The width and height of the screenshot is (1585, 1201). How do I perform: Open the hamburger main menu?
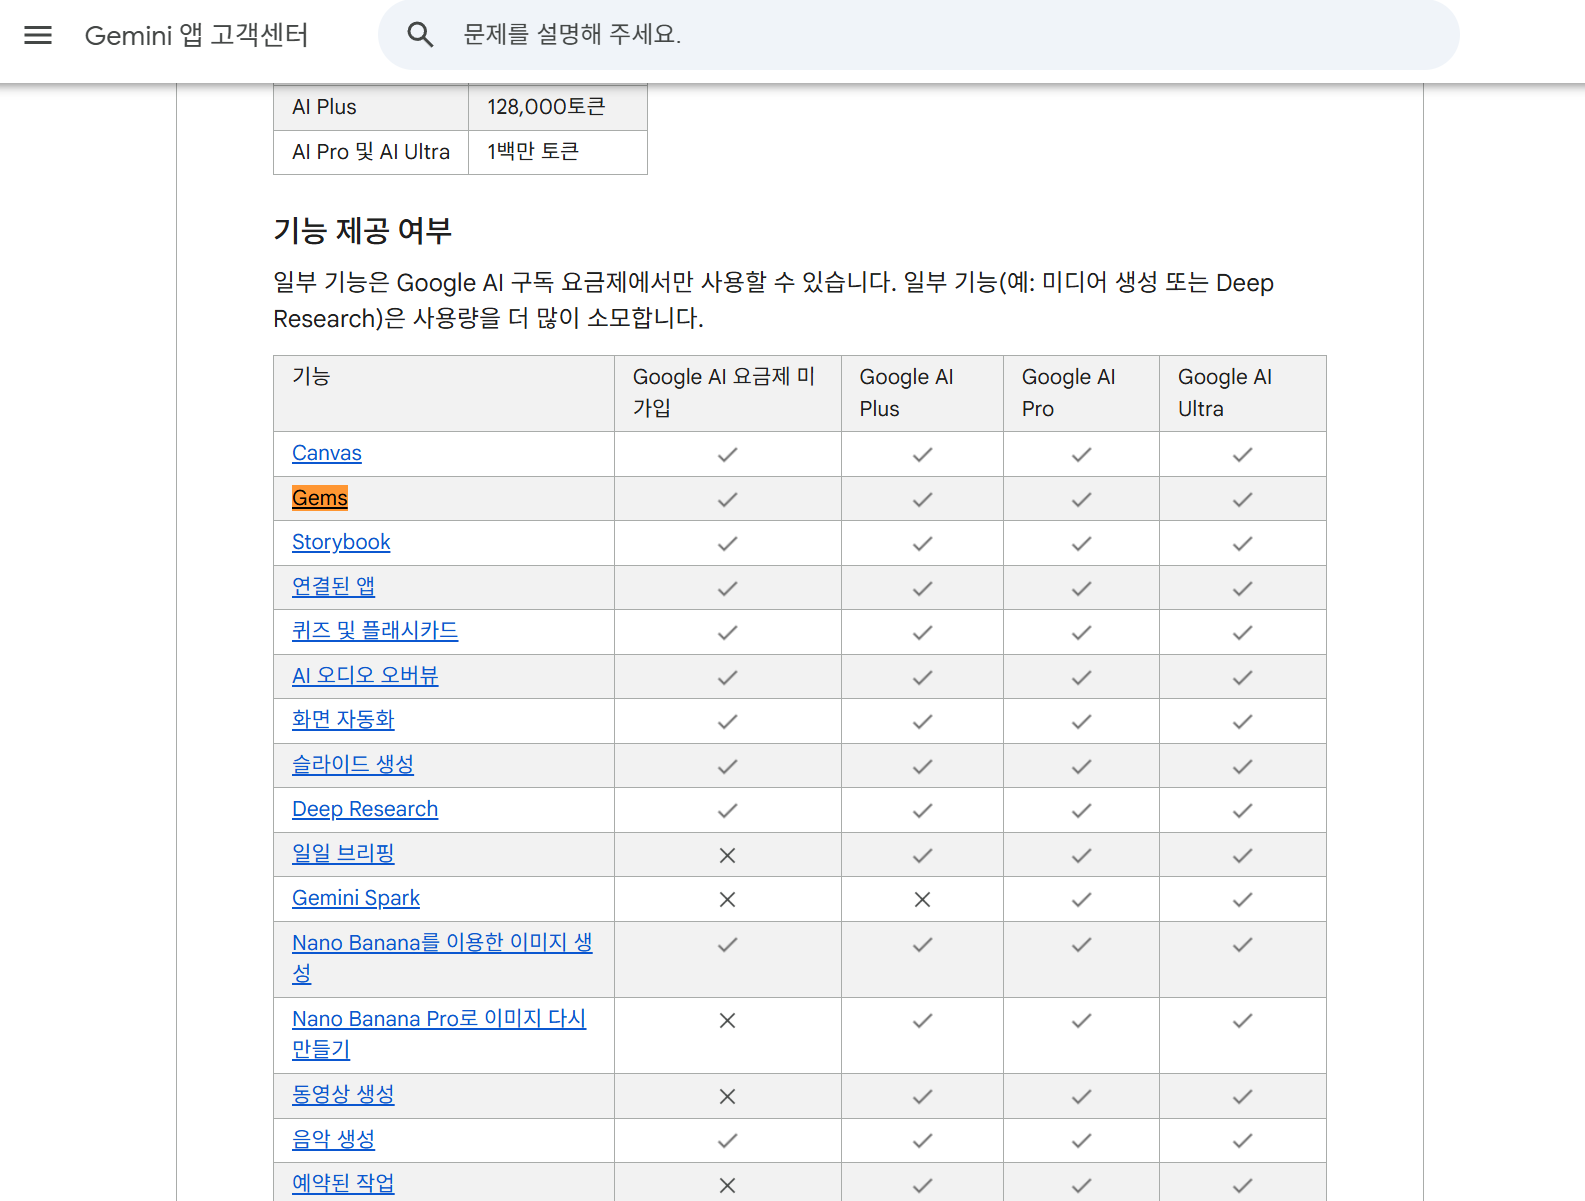click(38, 35)
